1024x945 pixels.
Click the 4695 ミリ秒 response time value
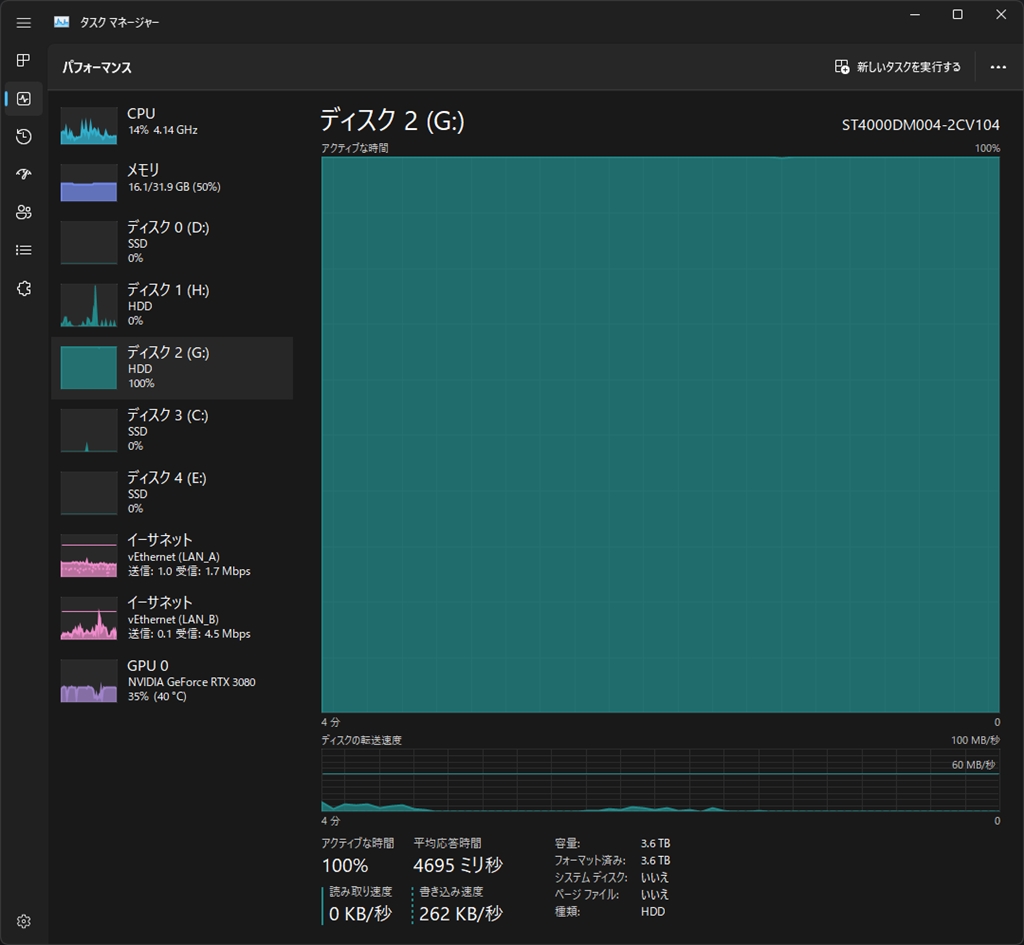pos(458,865)
